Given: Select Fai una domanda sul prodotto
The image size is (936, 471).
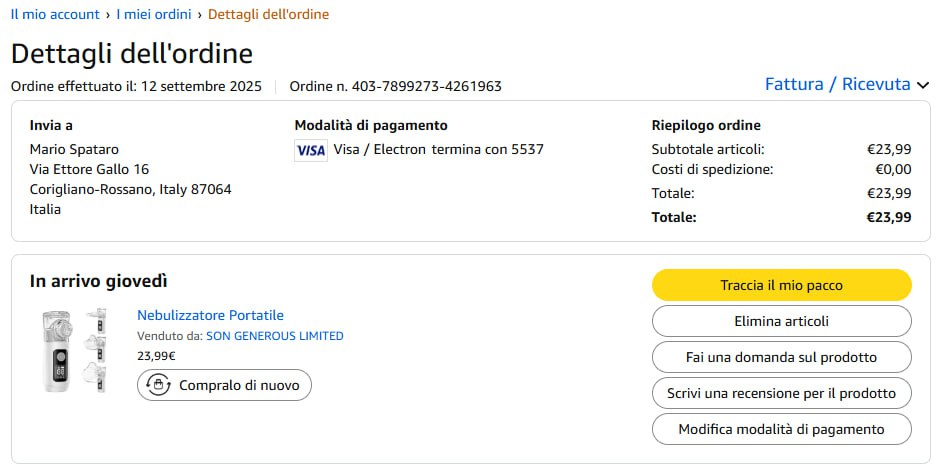Looking at the screenshot, I should point(781,357).
